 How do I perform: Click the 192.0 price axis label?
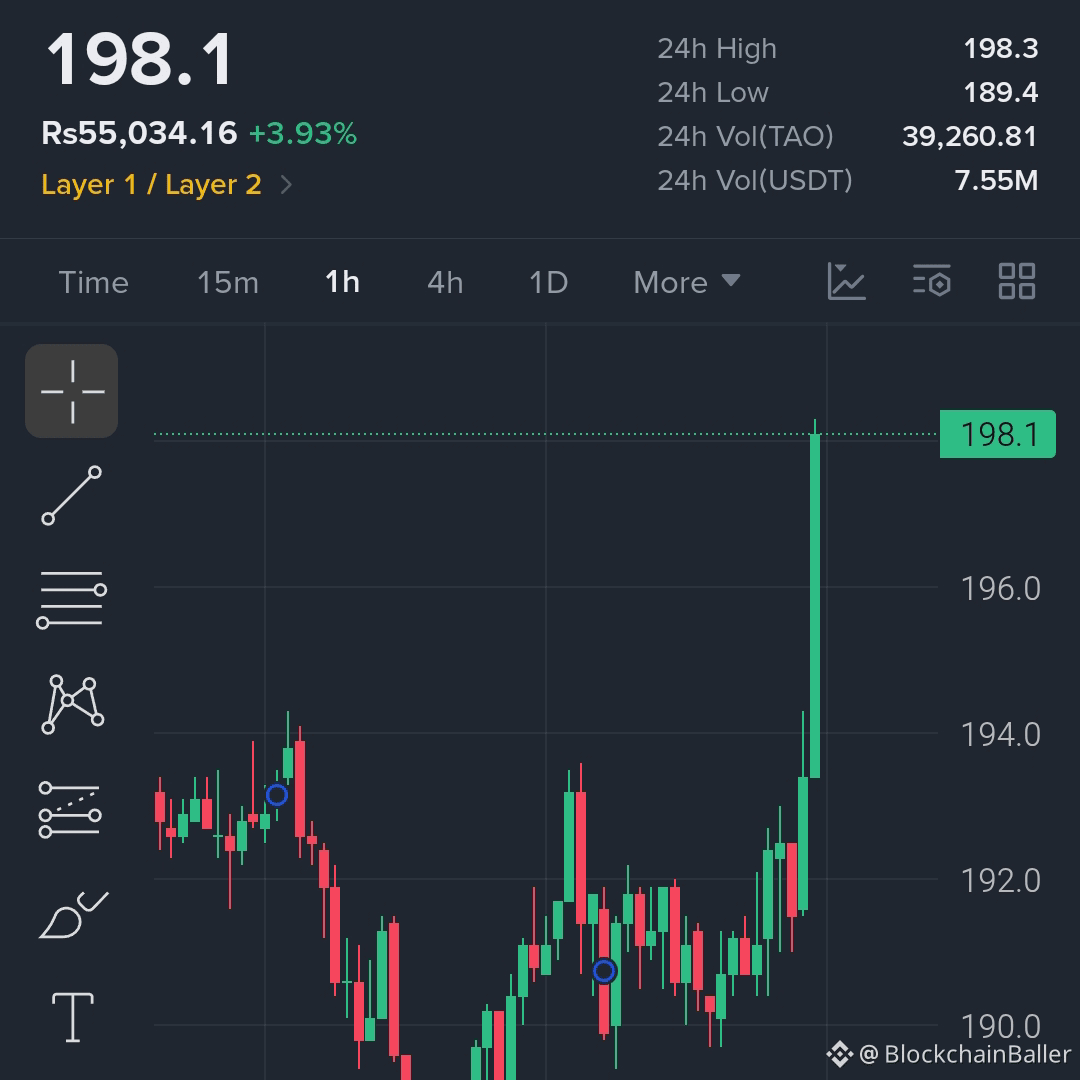tap(1000, 881)
